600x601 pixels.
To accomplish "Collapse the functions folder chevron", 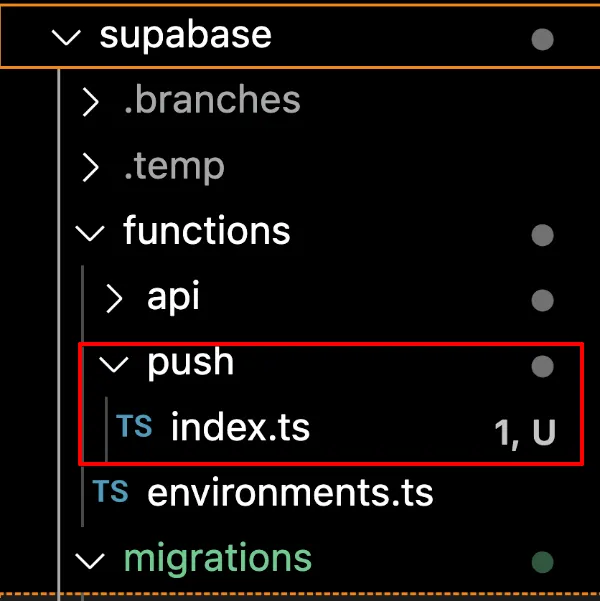I will click(x=90, y=233).
